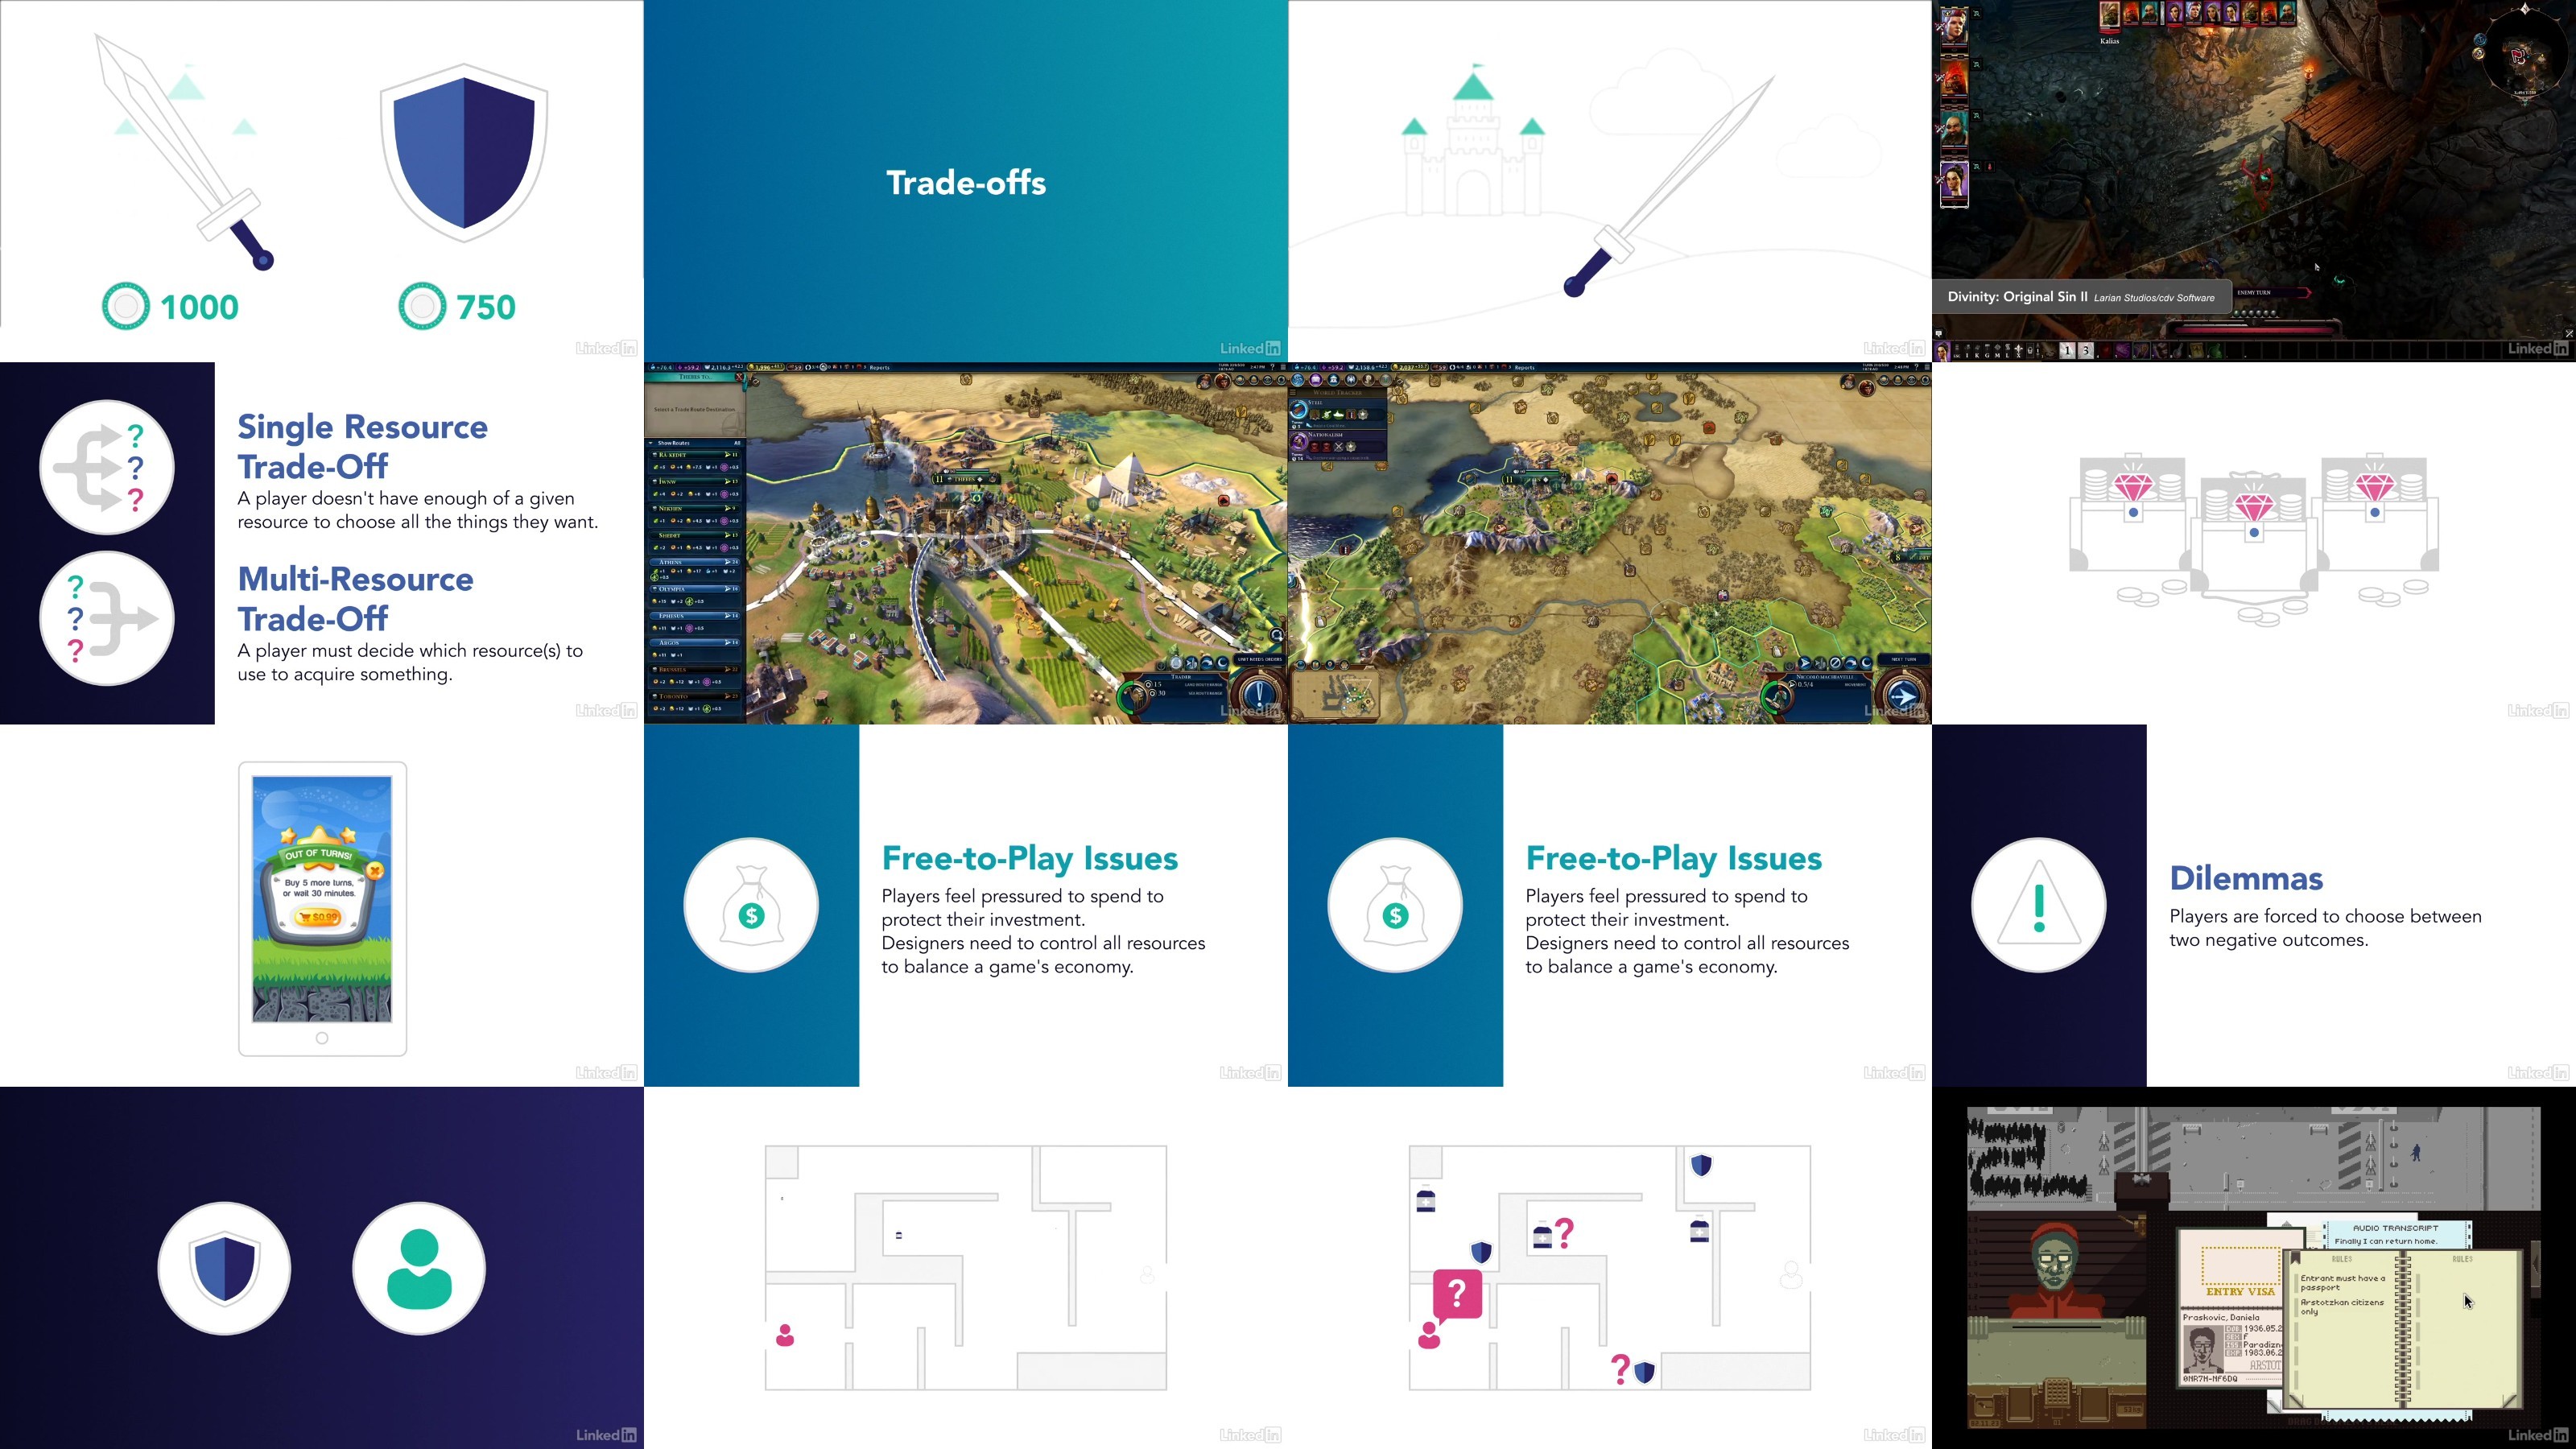Open the Trade-offs title frame
This screenshot has width=2576, height=1449.
tap(966, 182)
